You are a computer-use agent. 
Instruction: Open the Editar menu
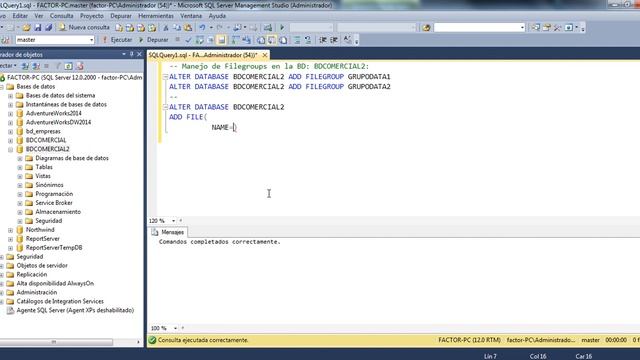click(x=20, y=16)
